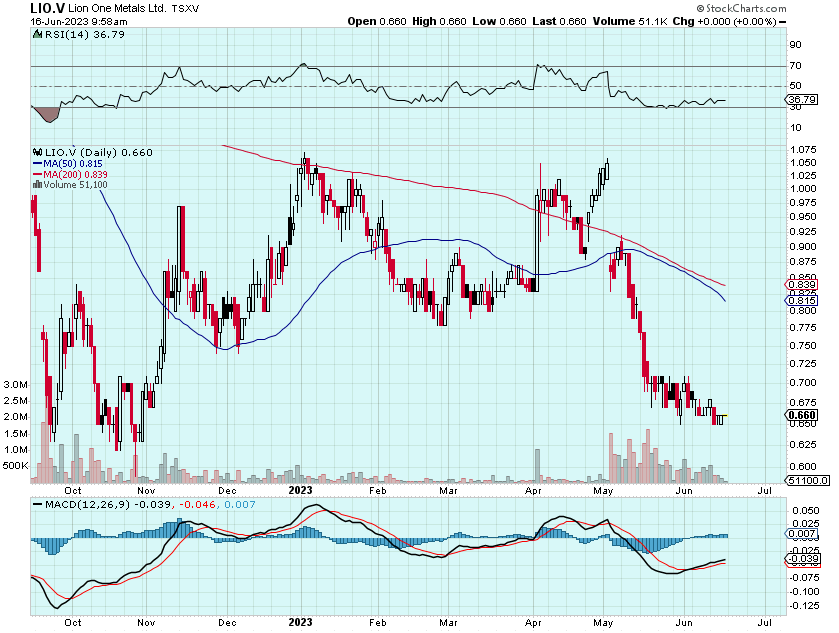Click the 50 level on the RSI axis
The width and height of the screenshot is (839, 633).
[796, 86]
